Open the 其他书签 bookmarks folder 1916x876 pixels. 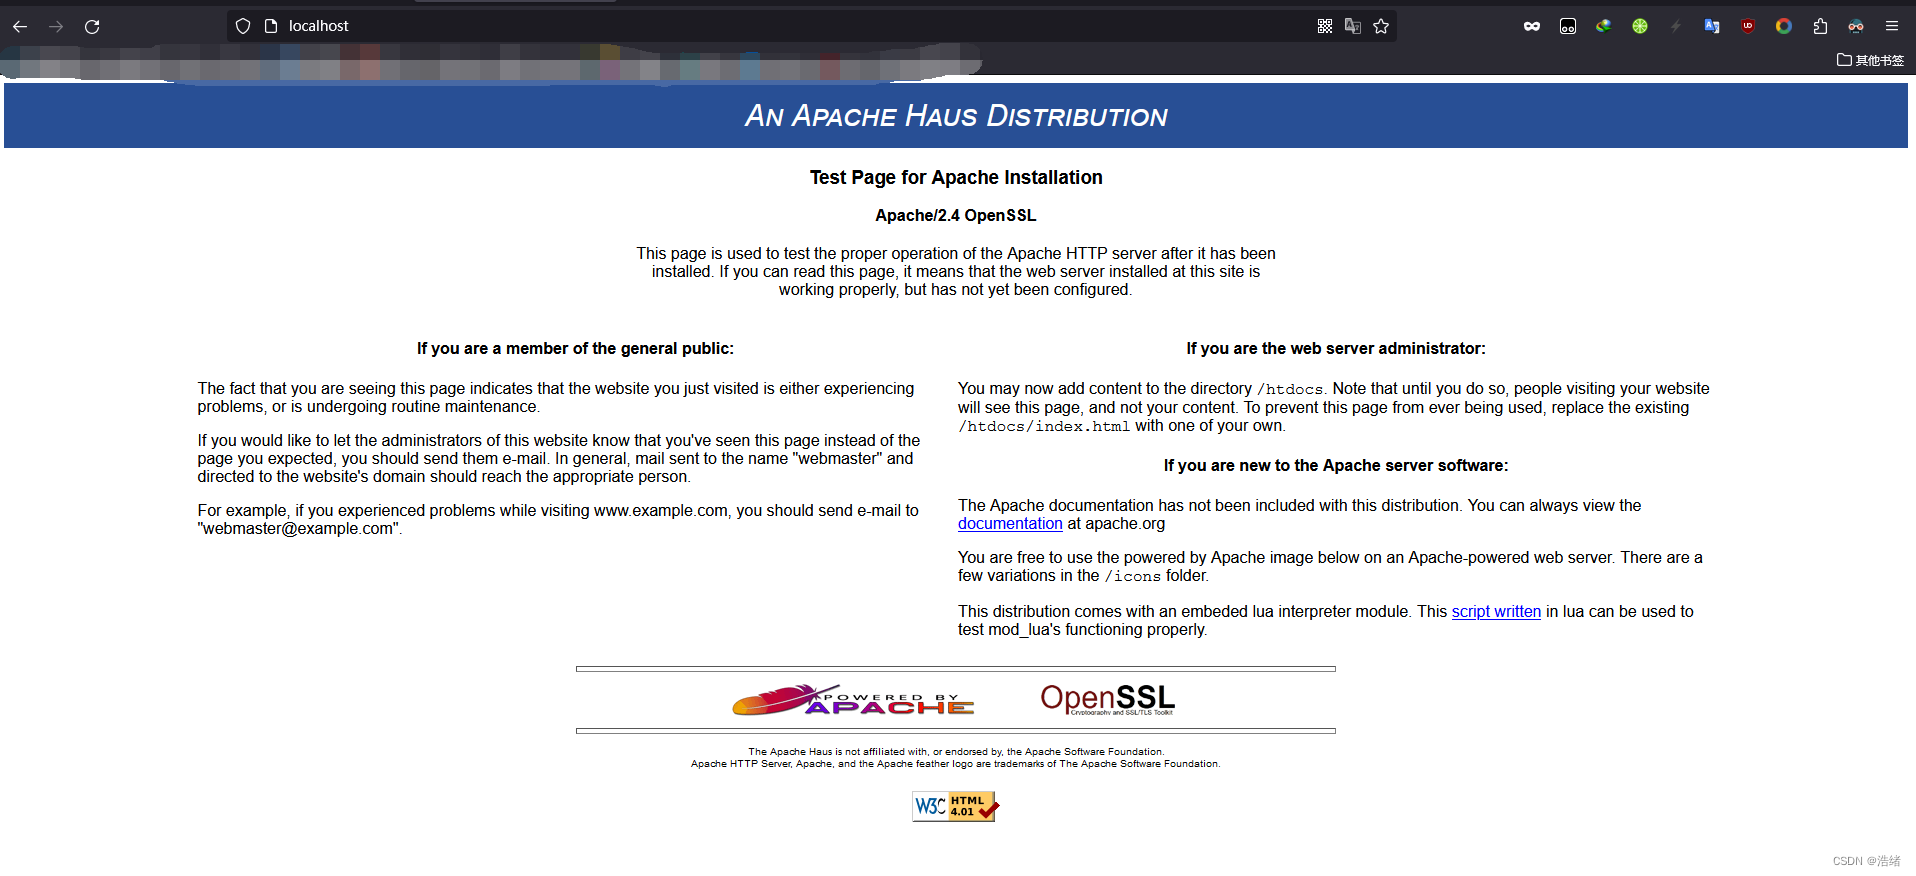click(x=1870, y=60)
